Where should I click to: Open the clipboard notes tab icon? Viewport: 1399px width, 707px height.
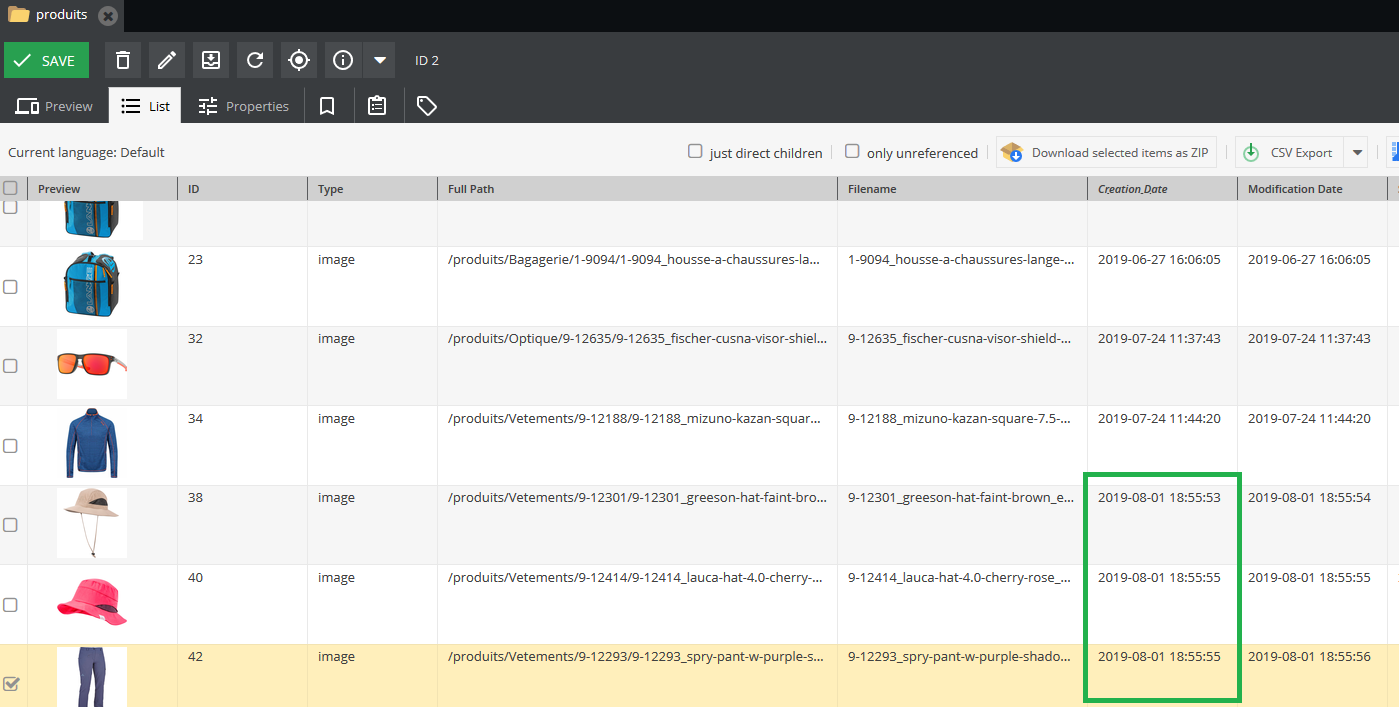coord(377,106)
